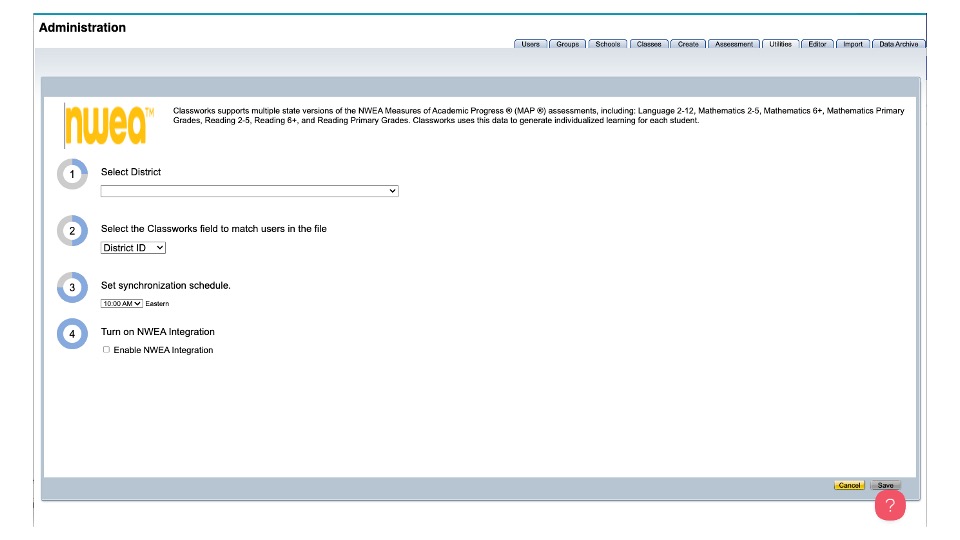960x540 pixels.
Task: Go to the Classes tab
Action: (x=649, y=44)
